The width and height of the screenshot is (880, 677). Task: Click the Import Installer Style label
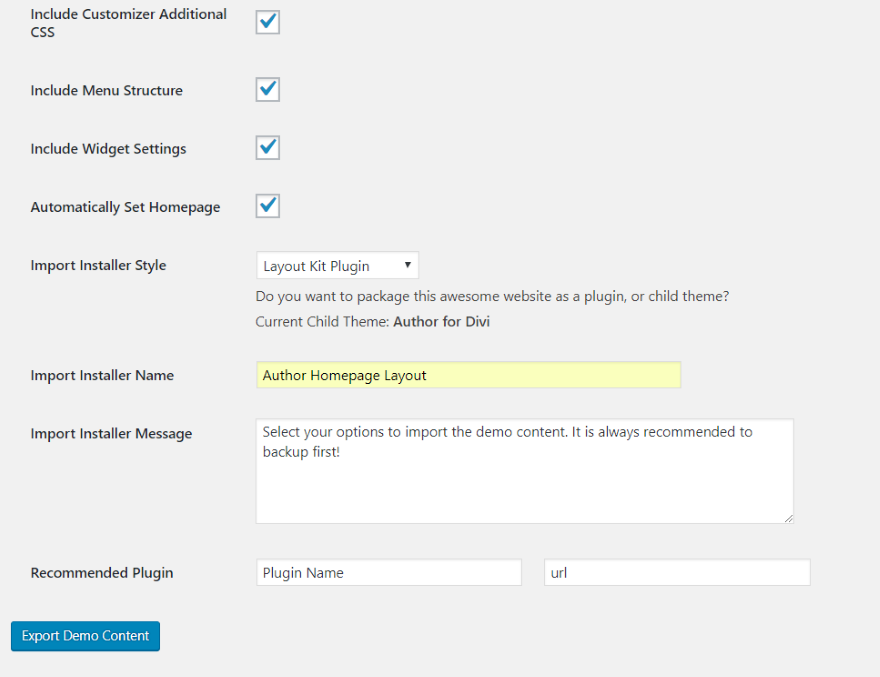coord(98,265)
